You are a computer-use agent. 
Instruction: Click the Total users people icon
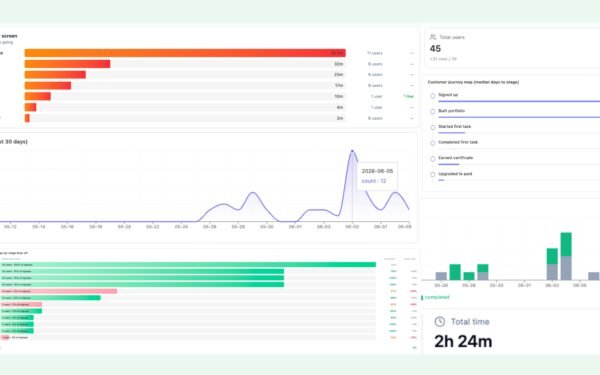433,37
